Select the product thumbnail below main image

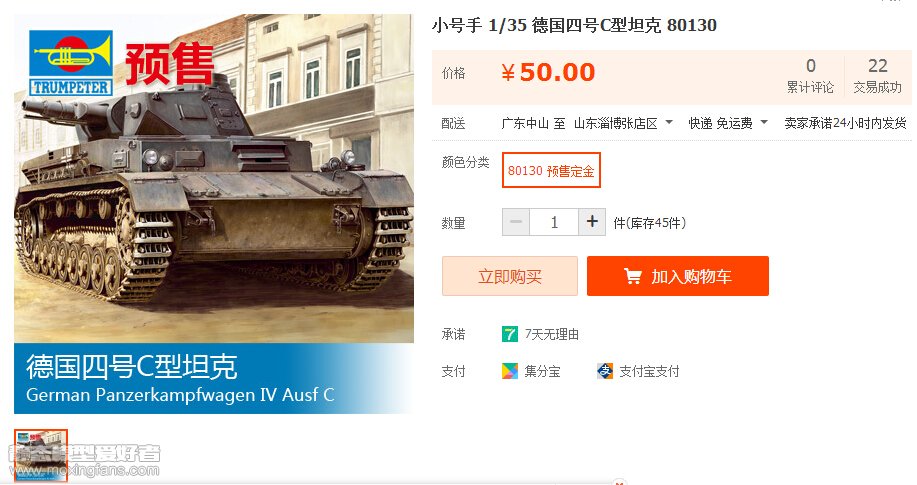point(41,456)
